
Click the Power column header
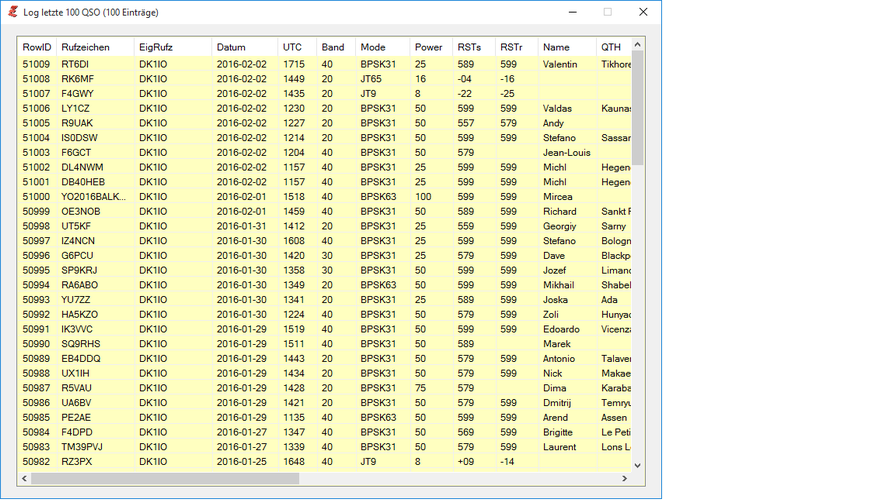tap(428, 47)
